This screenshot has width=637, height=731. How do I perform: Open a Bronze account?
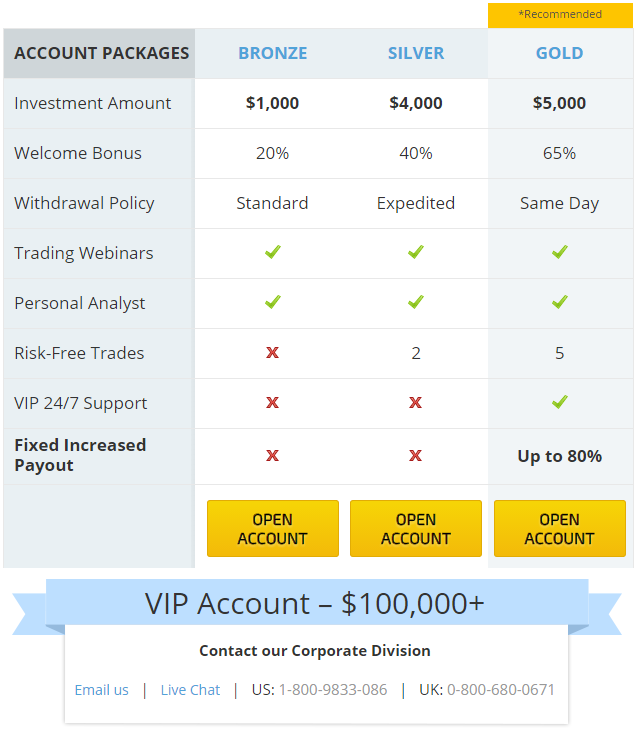[x=272, y=528]
